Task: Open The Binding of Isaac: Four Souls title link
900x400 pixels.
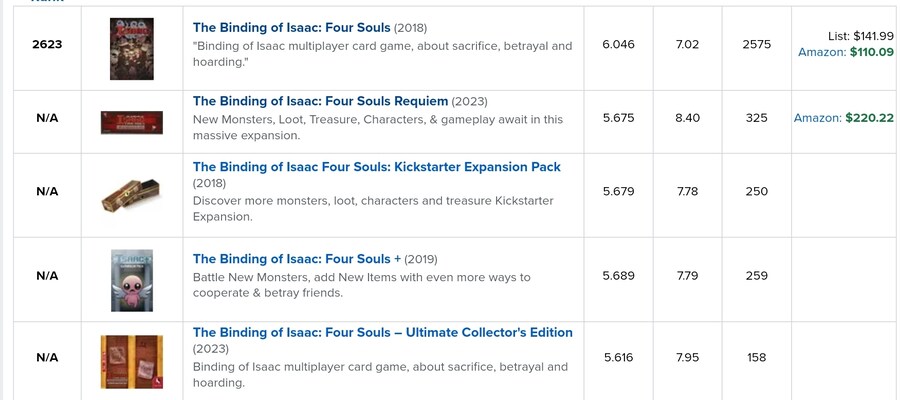Action: (291, 27)
